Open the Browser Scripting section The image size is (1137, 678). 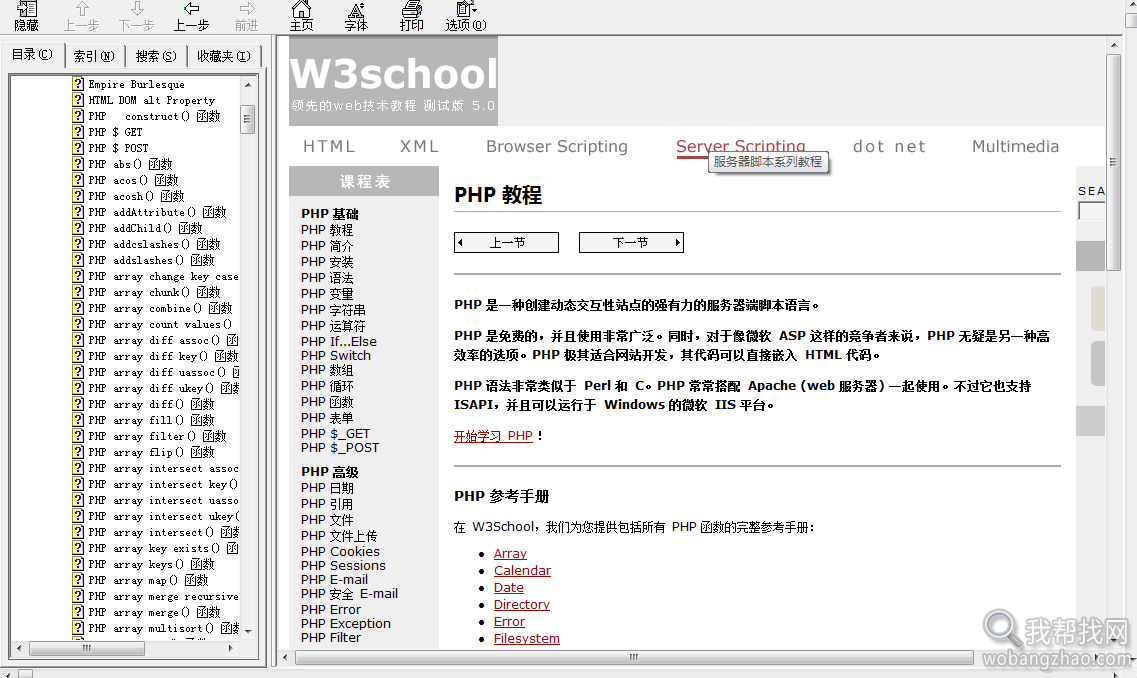(x=557, y=146)
